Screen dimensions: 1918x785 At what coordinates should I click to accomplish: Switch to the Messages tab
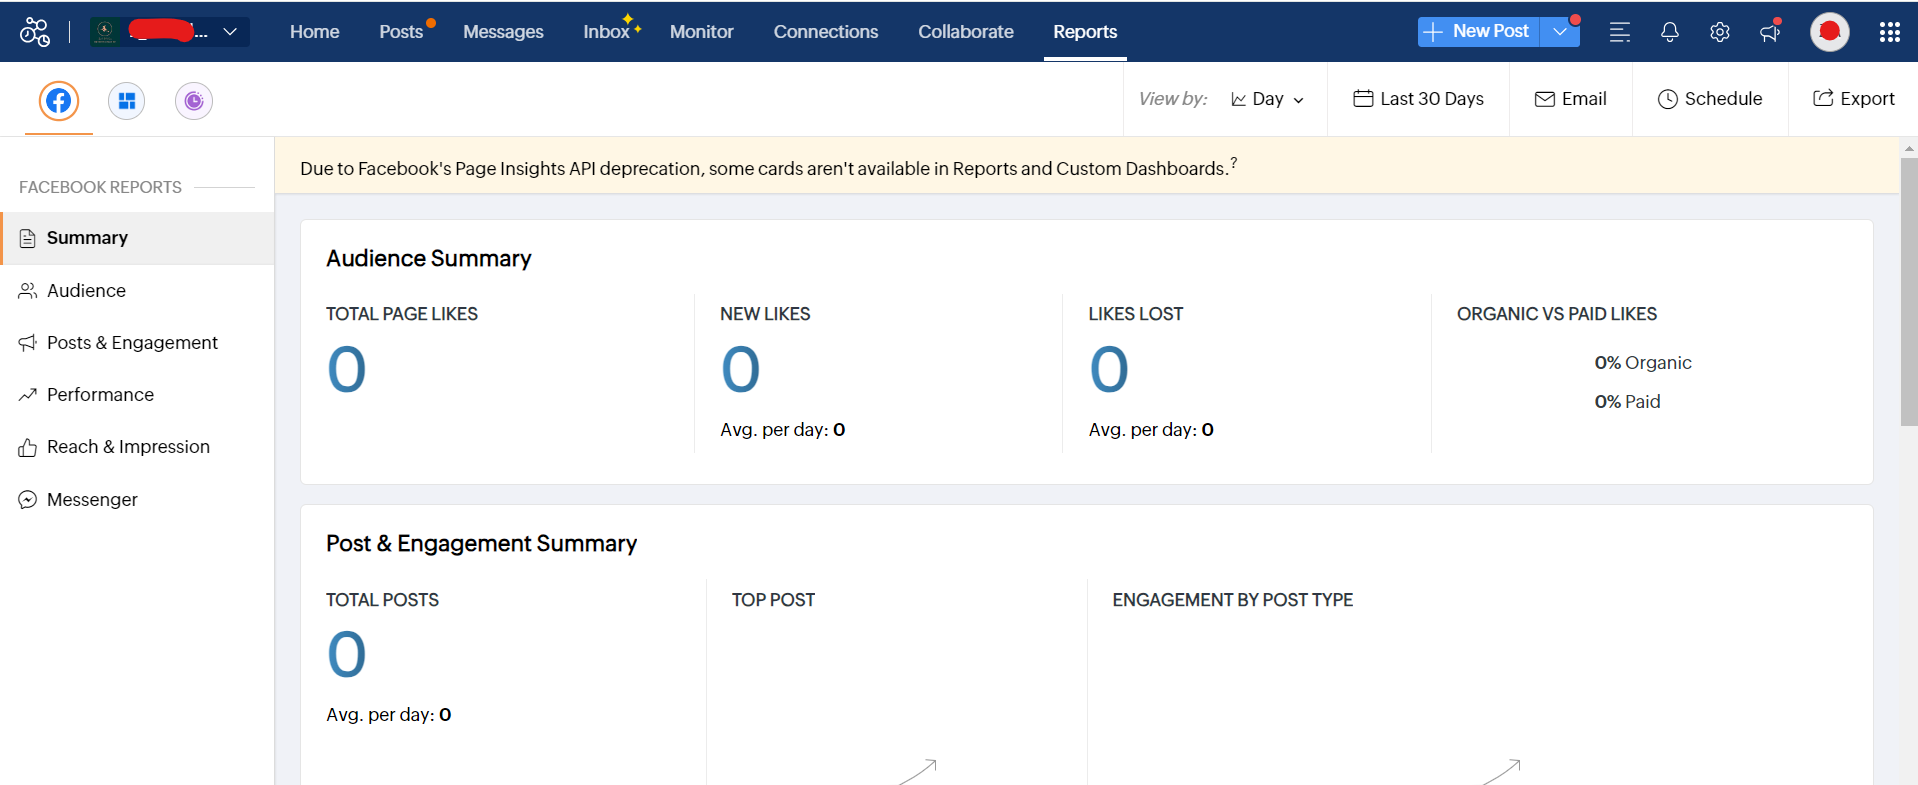[x=503, y=32]
